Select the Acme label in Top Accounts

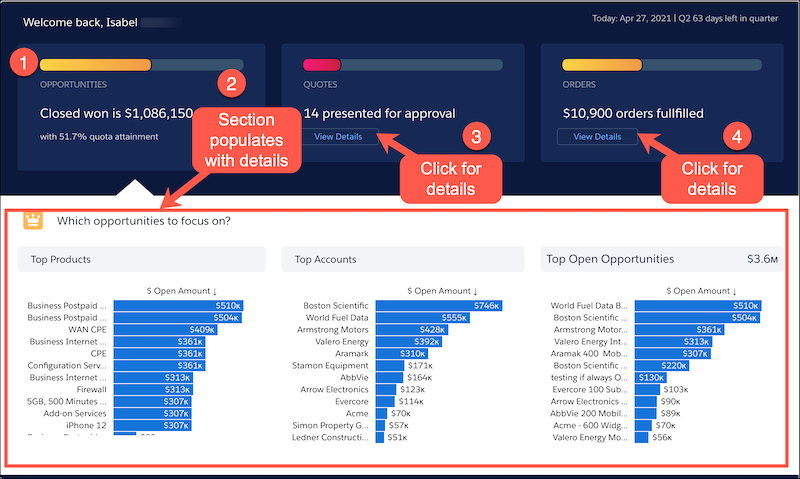357,414
